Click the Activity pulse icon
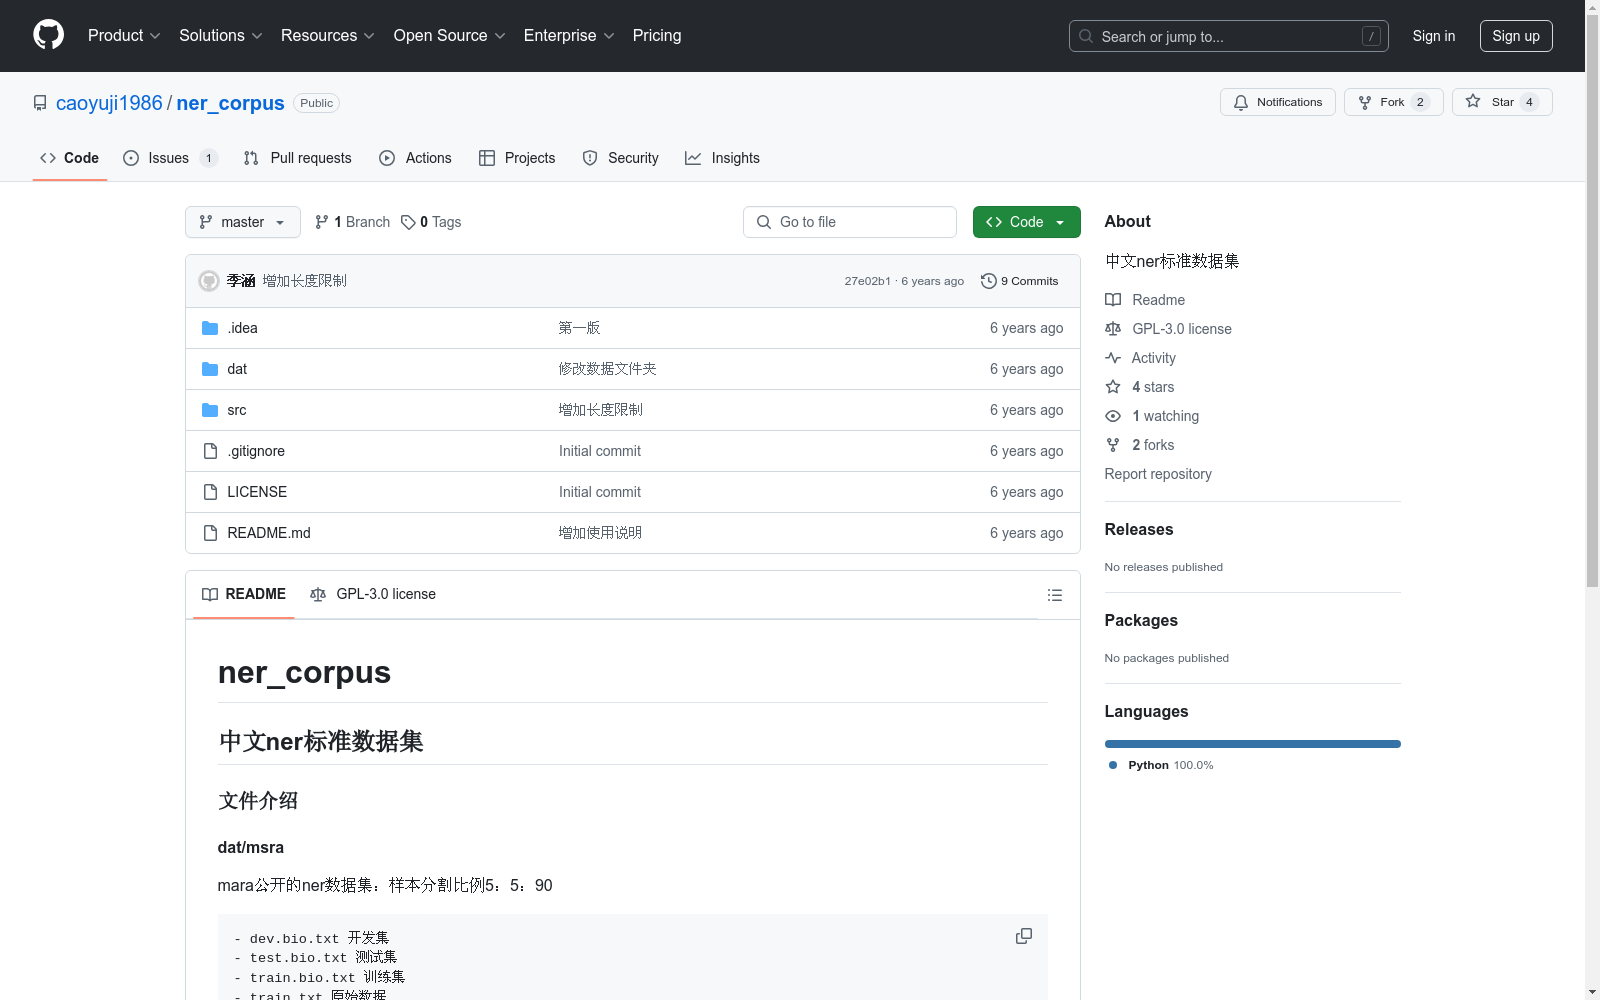The width and height of the screenshot is (1600, 1000). point(1113,358)
